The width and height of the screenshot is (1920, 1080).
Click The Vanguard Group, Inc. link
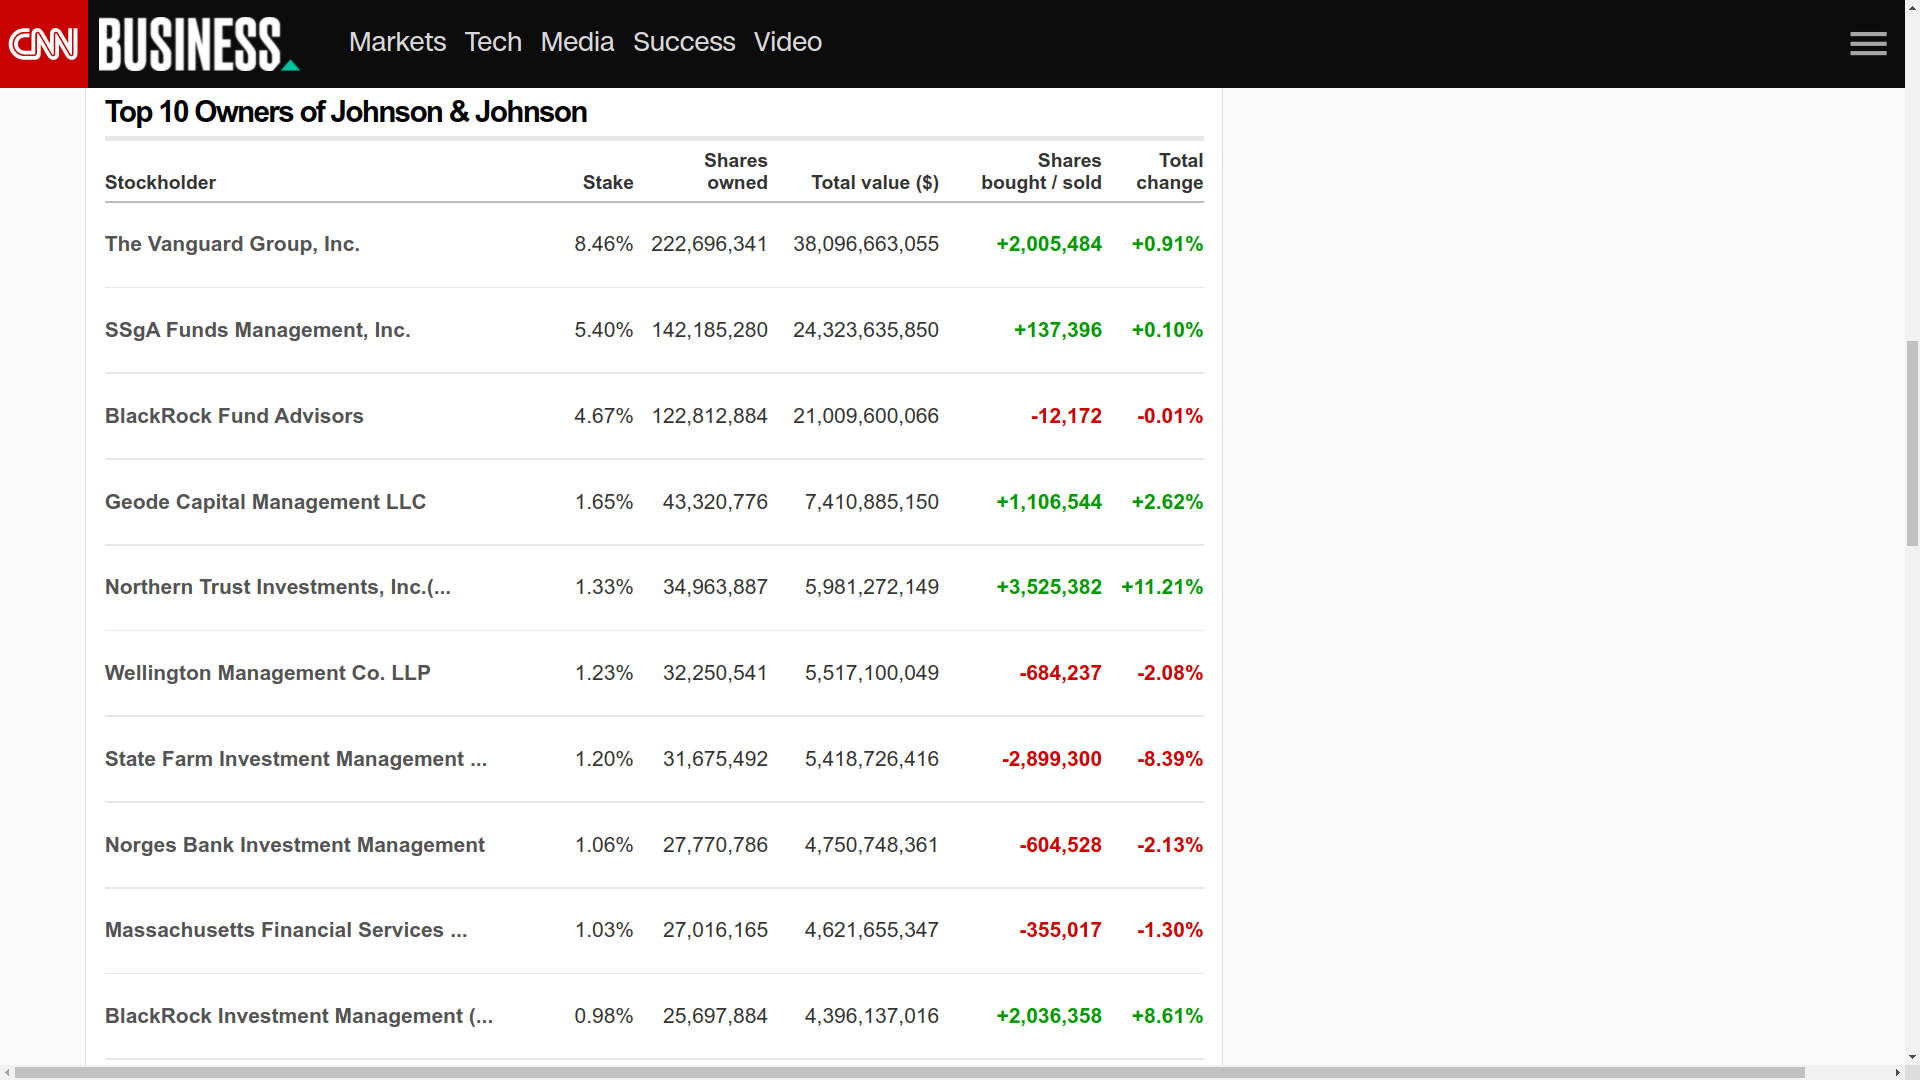point(232,244)
